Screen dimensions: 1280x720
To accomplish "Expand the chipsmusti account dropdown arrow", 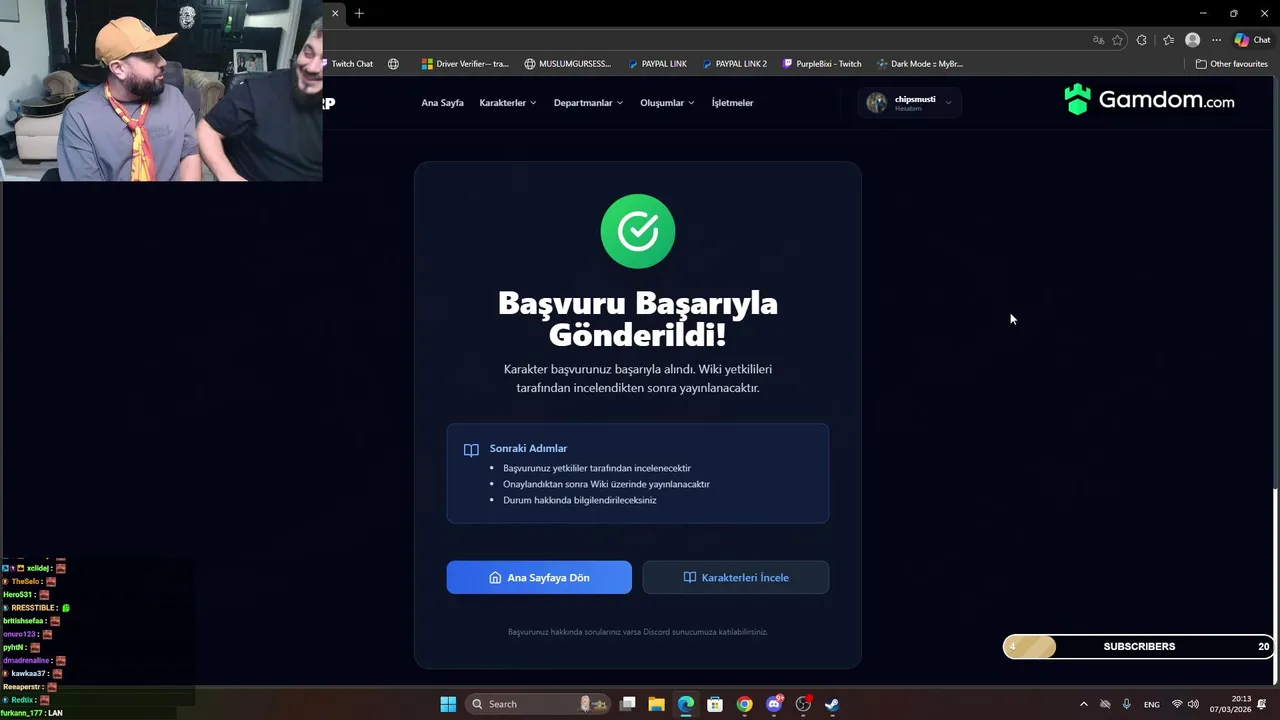I will tap(948, 103).
